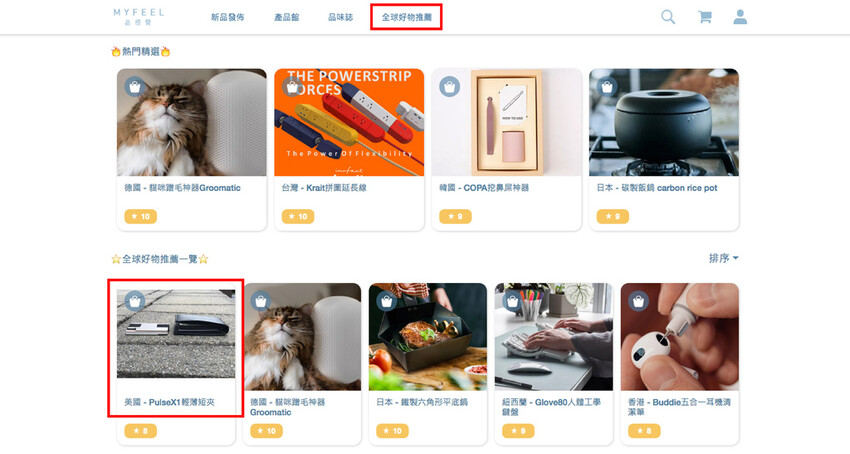Open 美國 - PulseX1輕薄短夾 product link
Screen dimensions: 850x454
click(x=169, y=402)
